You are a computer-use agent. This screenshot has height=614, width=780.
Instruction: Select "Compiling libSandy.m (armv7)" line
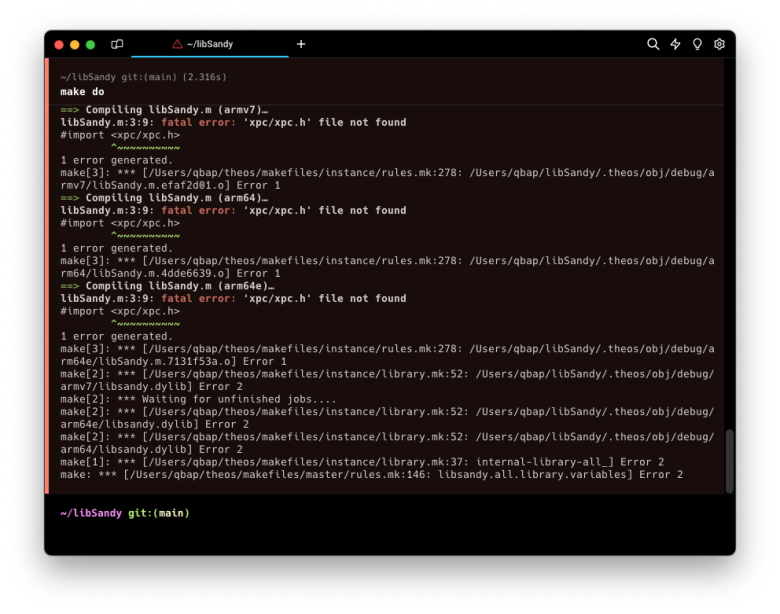pos(164,110)
